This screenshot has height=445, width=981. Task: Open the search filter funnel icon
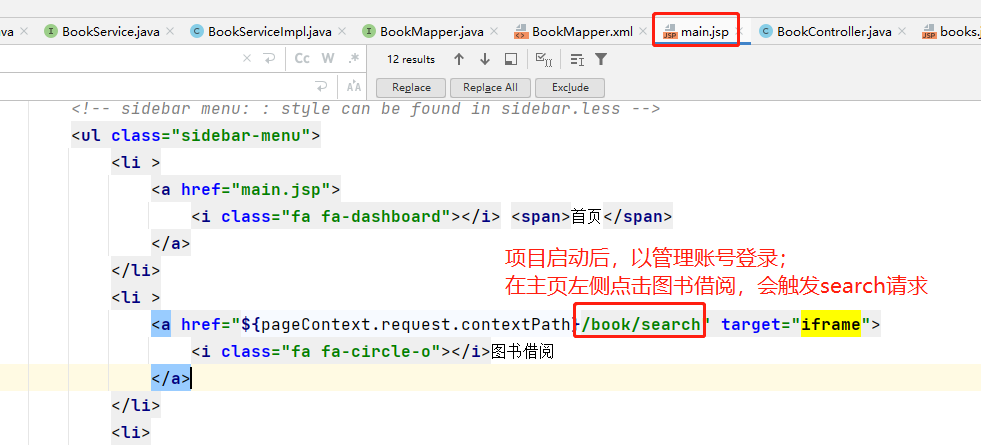(x=601, y=59)
